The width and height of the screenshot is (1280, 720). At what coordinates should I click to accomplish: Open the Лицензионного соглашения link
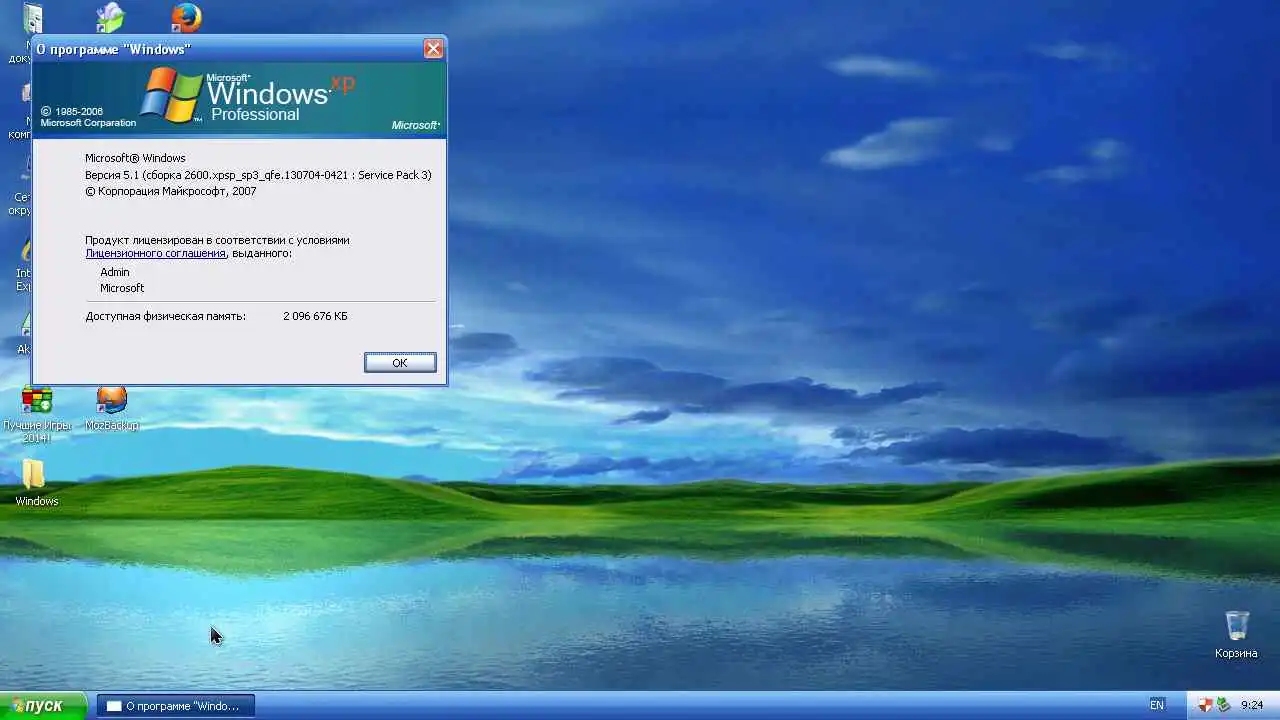point(155,254)
